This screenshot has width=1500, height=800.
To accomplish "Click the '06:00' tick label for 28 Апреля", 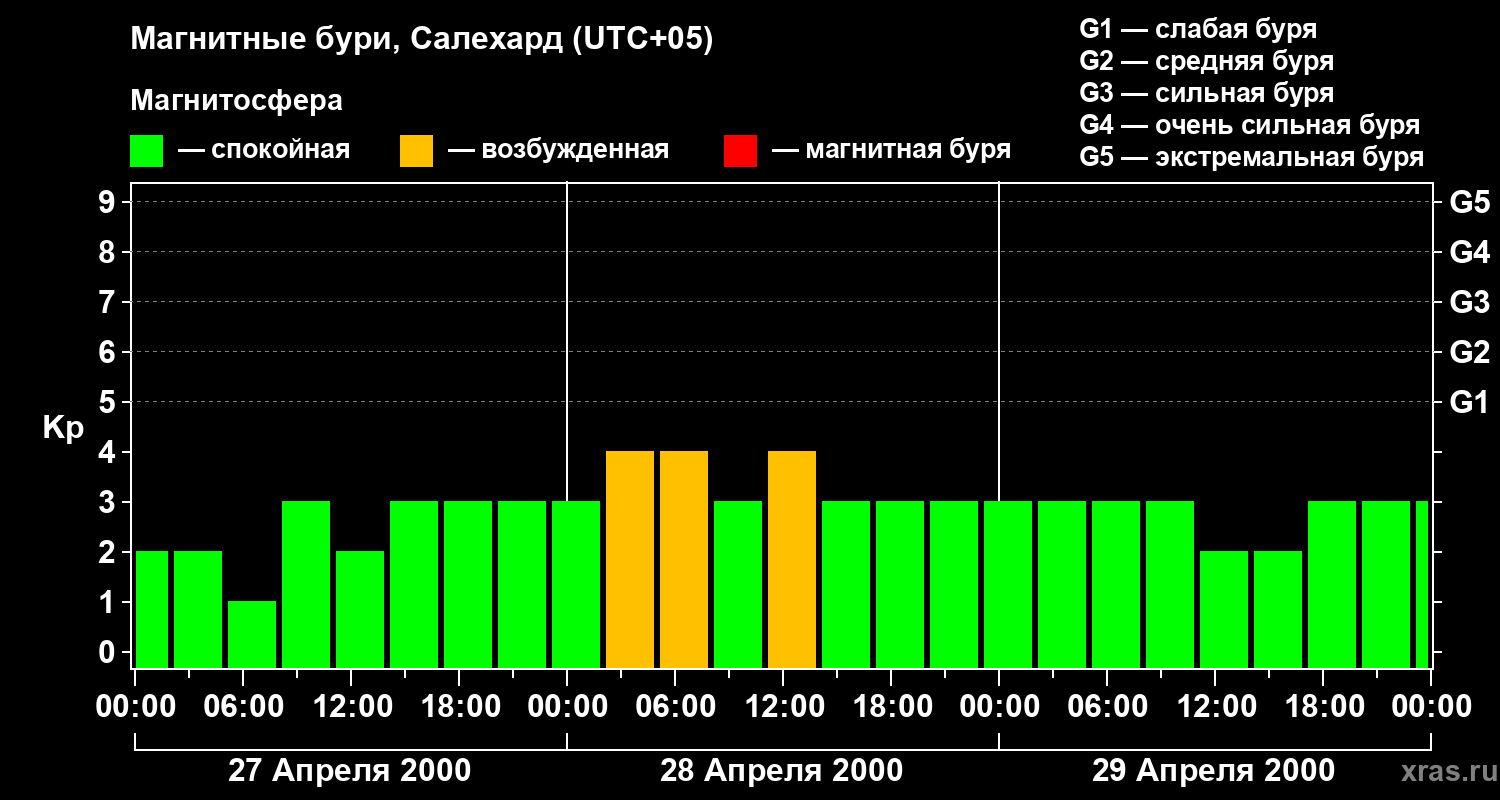I will coord(675,707).
